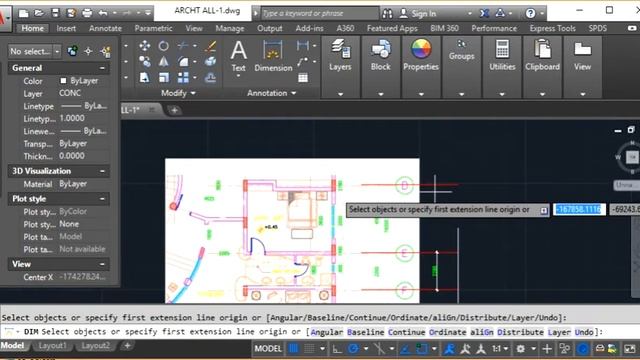Click the Dimension tool icon
Screen dimensions: 640x360
pos(273,51)
